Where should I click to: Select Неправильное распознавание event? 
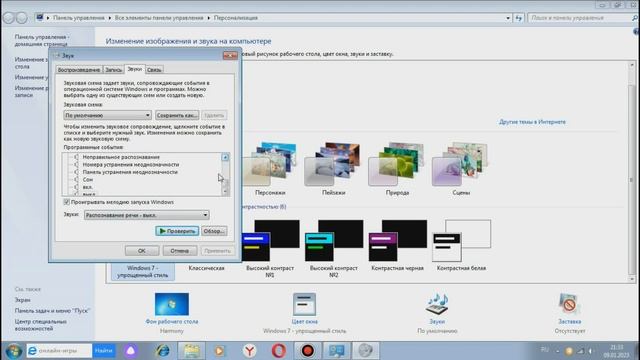click(x=121, y=157)
